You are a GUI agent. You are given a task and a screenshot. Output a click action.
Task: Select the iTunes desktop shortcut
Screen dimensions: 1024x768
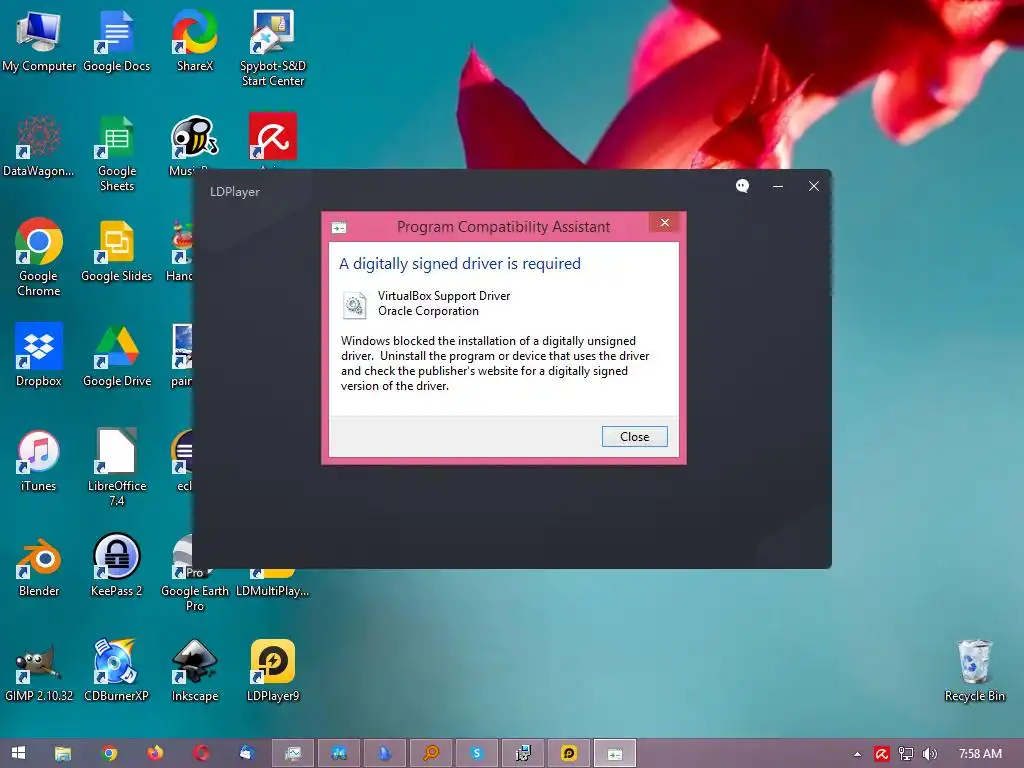[x=39, y=461]
